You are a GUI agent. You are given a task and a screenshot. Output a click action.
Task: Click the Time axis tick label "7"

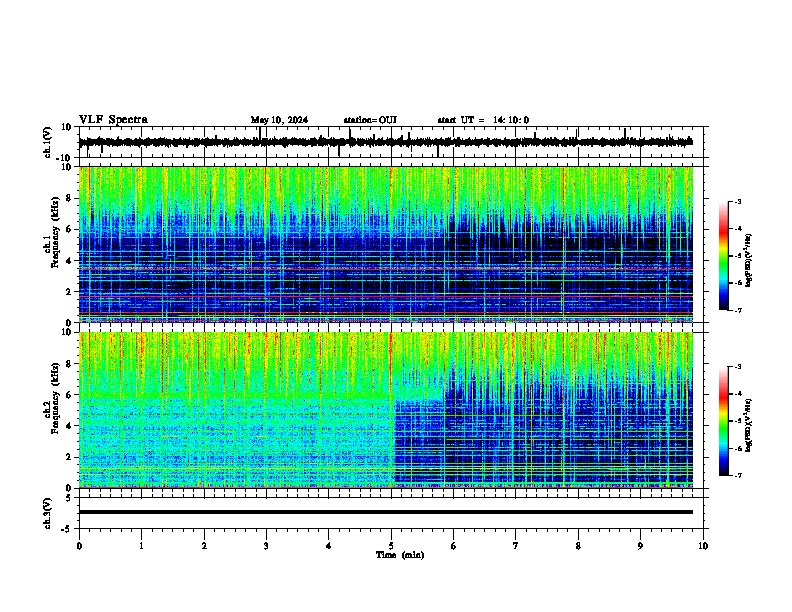(516, 546)
